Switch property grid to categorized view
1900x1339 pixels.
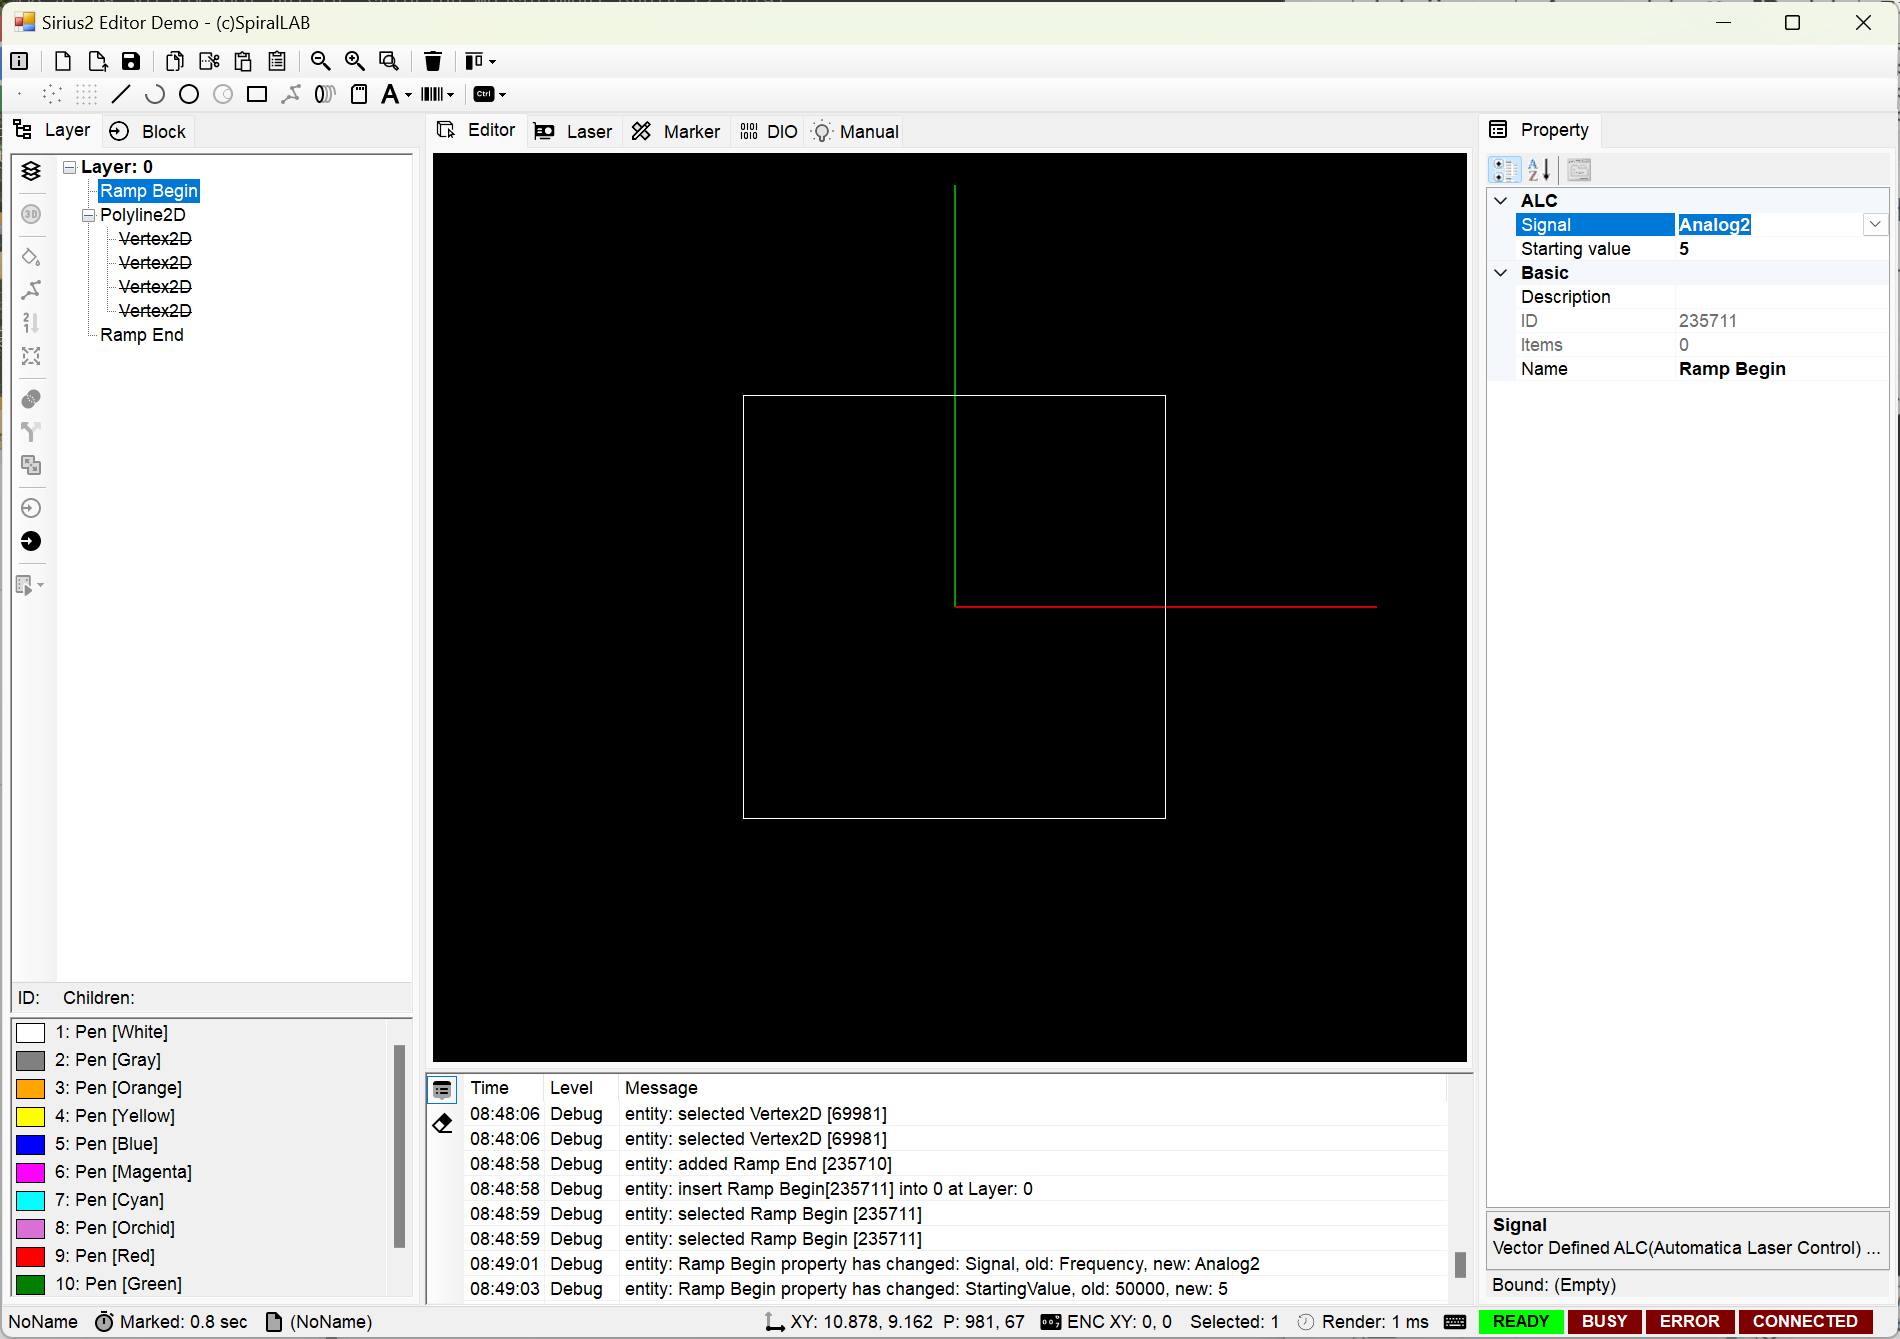[1505, 170]
